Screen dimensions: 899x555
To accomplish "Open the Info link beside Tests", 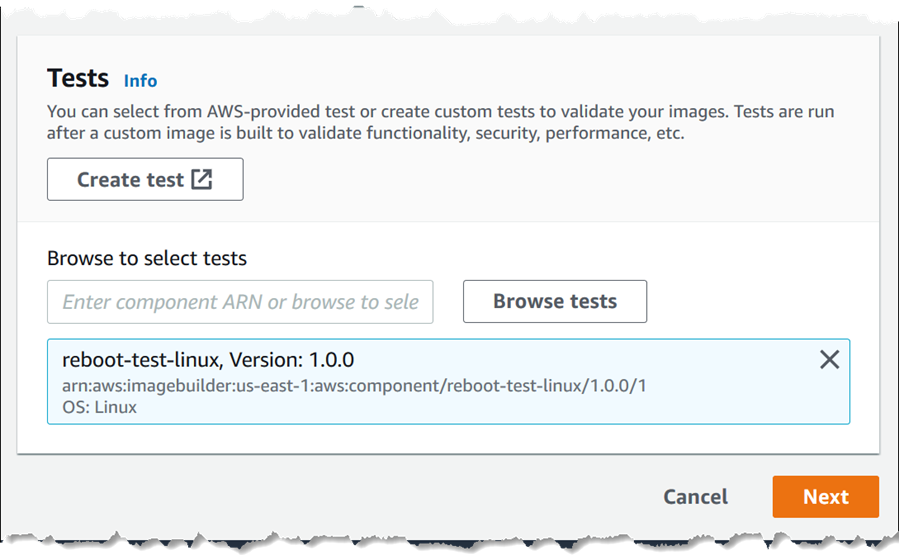I will click(x=140, y=81).
